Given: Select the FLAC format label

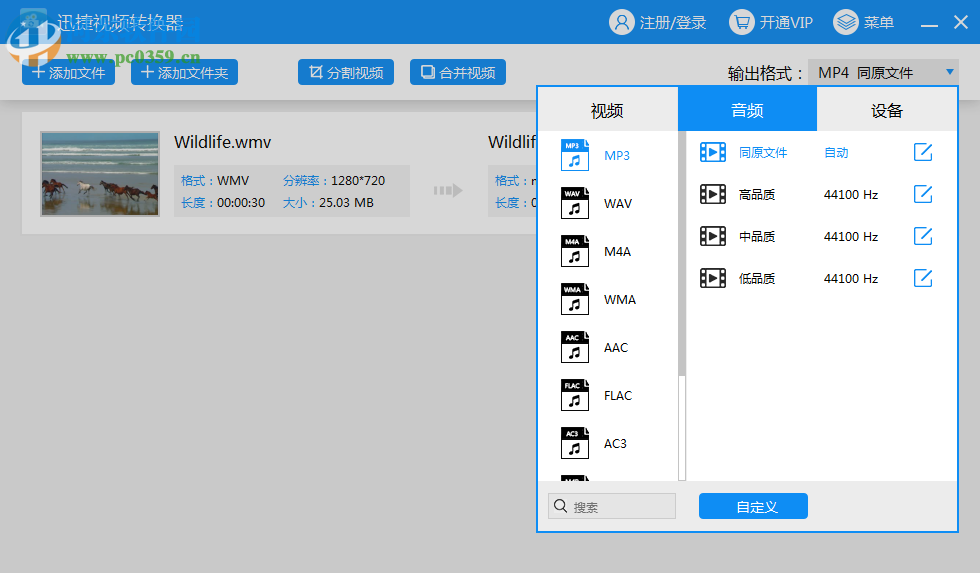Looking at the screenshot, I should tap(618, 396).
